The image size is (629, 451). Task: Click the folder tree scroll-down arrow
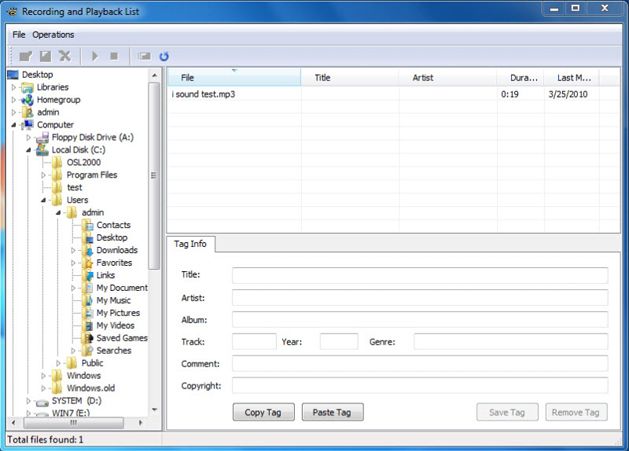154,410
